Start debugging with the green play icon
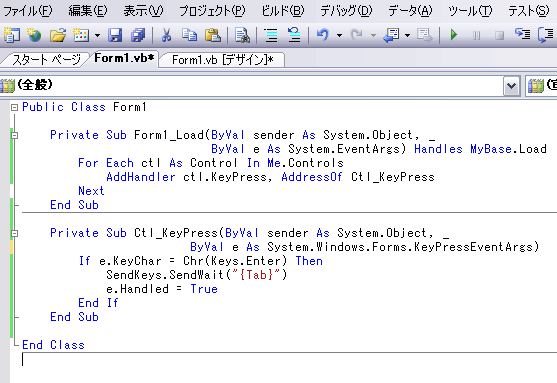 [454, 35]
